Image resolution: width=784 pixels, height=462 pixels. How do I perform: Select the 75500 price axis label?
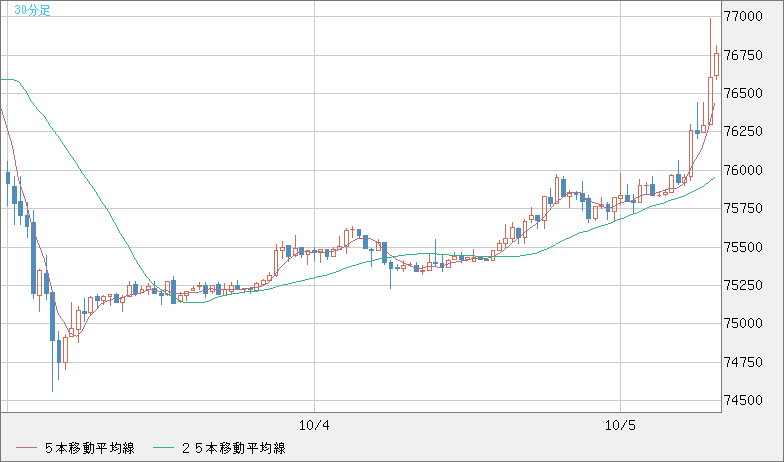point(744,247)
